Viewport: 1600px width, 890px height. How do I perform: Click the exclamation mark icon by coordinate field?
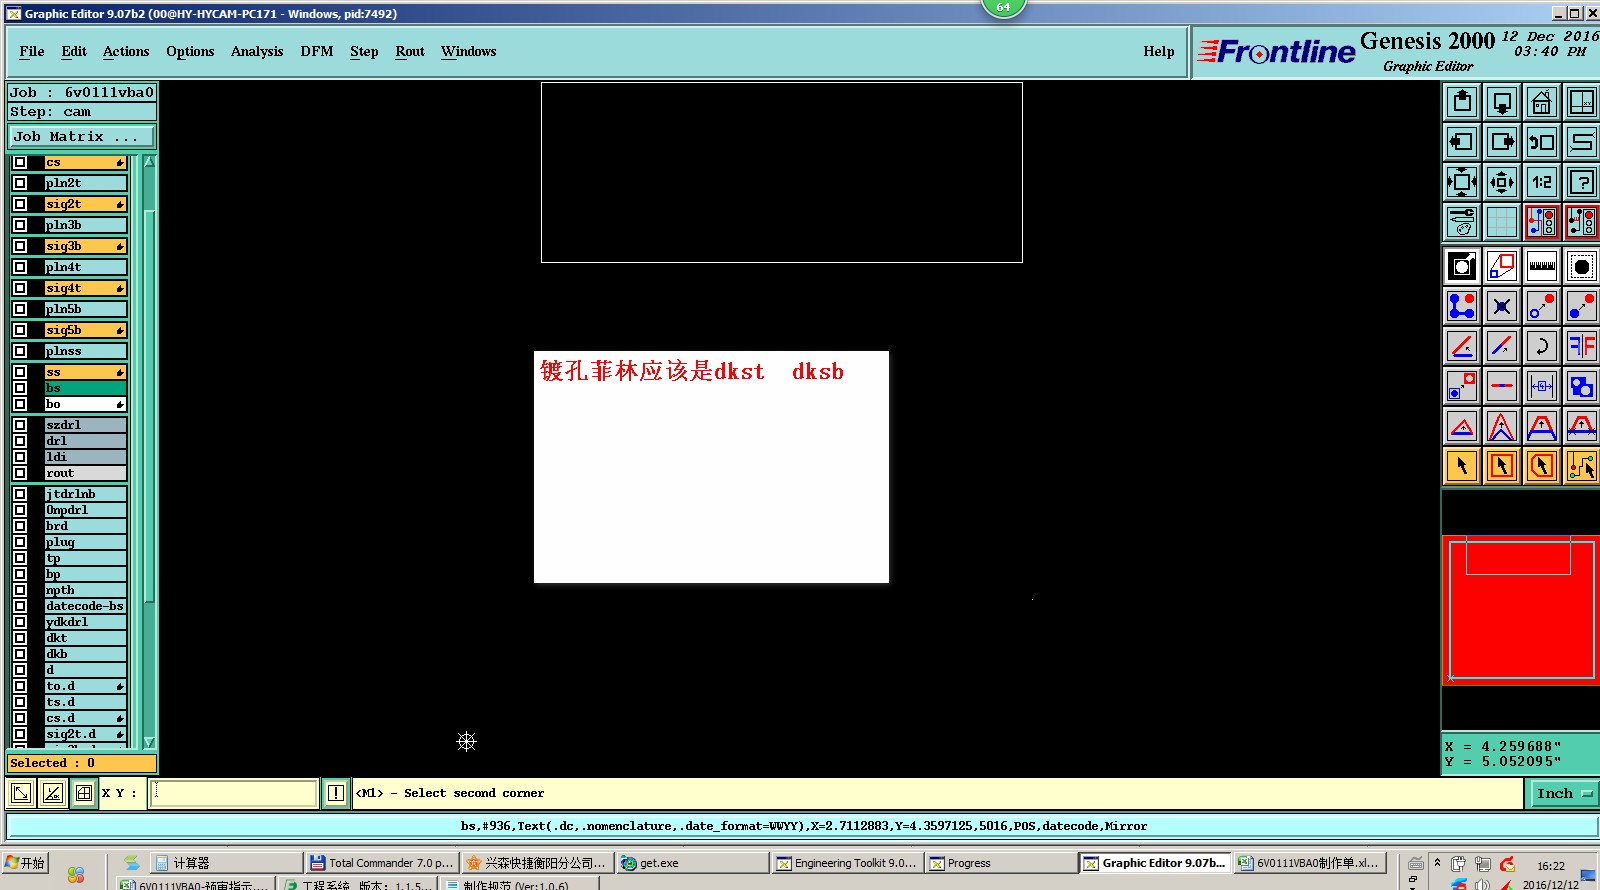(336, 793)
